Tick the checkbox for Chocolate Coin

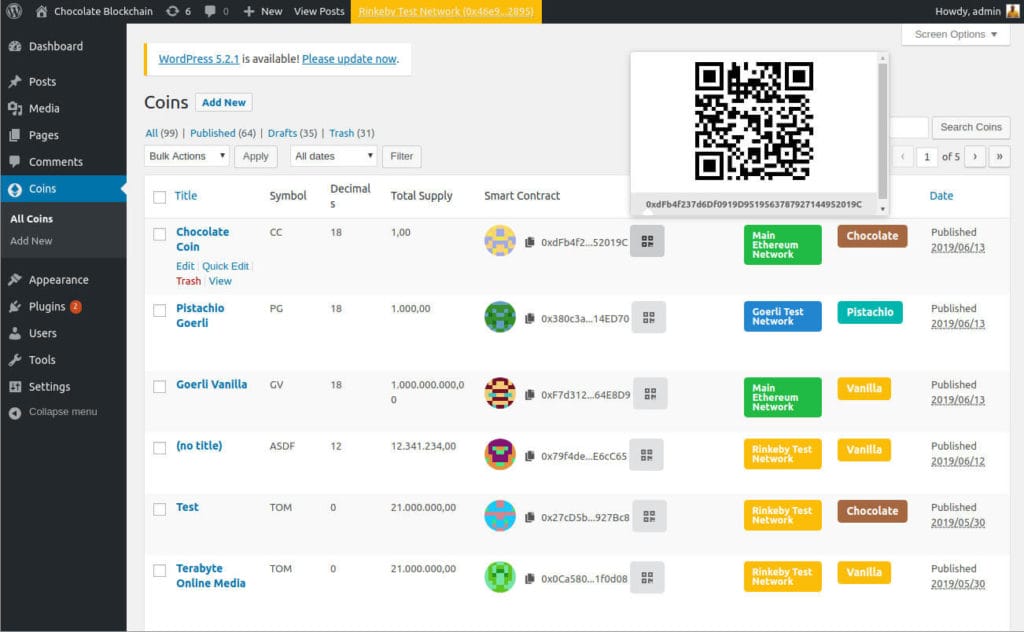[x=159, y=234]
